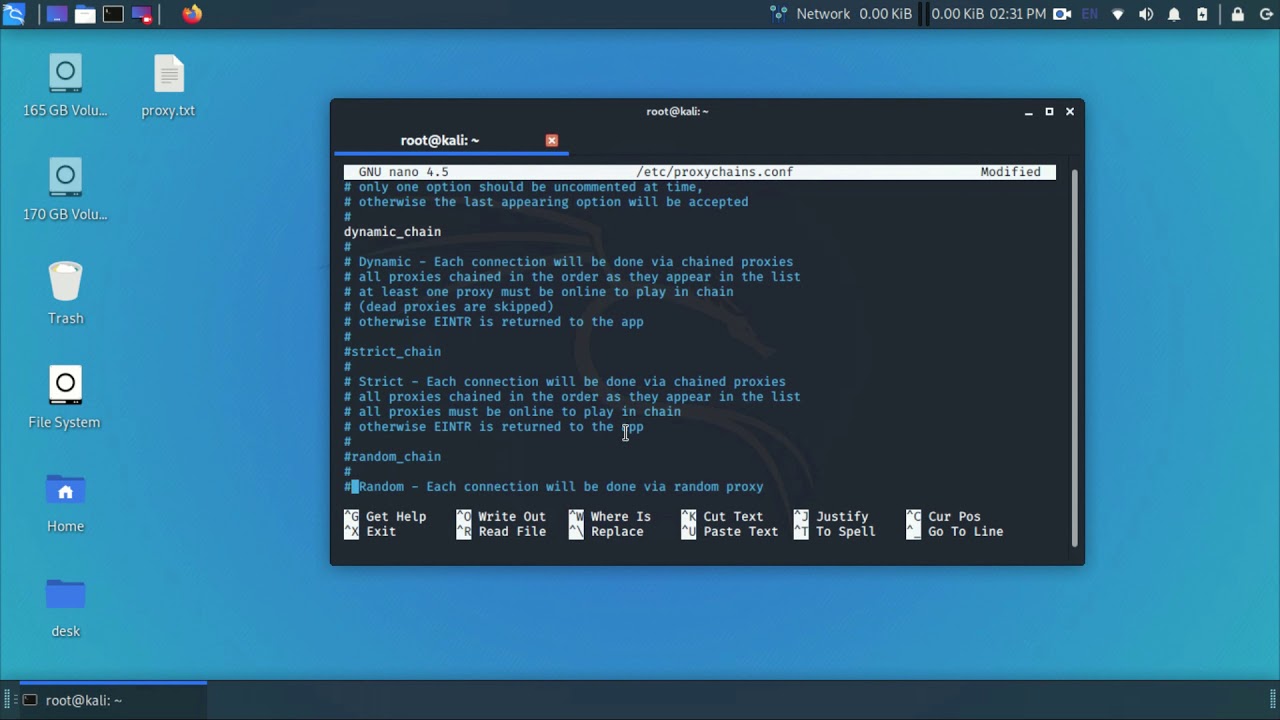Screen dimensions: 1280x720
Task: Click the Cut Text shortcut hint
Action: (722, 517)
